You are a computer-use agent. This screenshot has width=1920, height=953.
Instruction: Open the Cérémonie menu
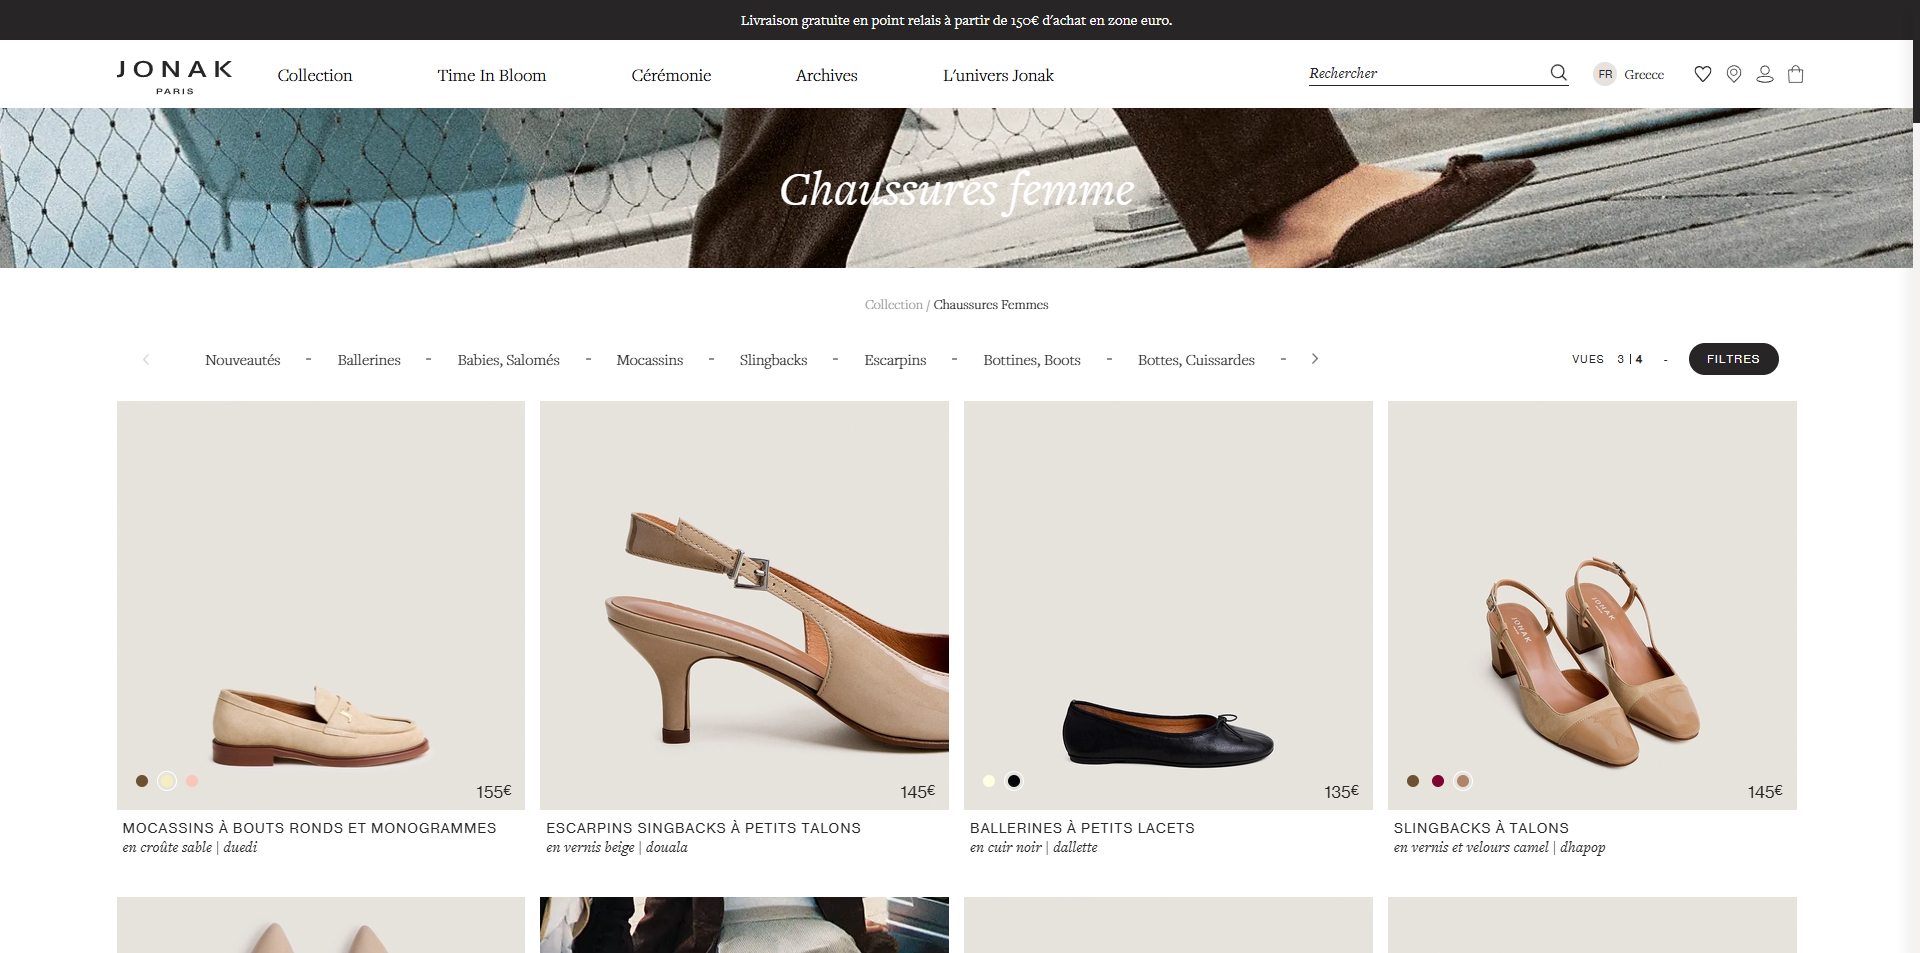click(671, 75)
